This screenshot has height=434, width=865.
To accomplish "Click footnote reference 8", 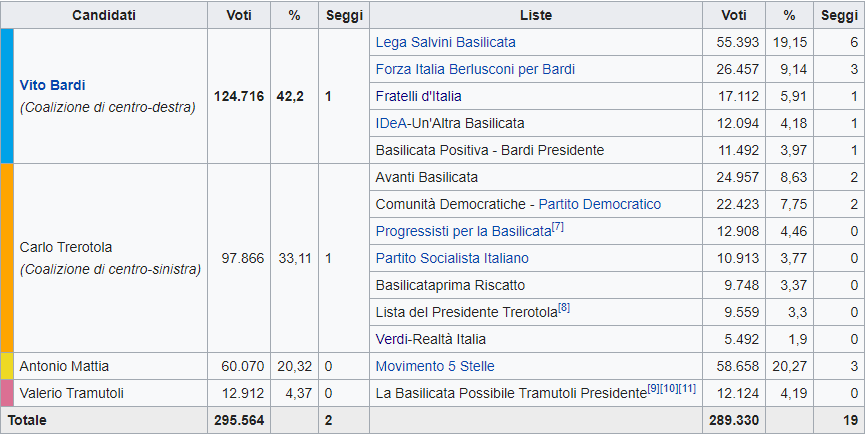I will 564,308.
